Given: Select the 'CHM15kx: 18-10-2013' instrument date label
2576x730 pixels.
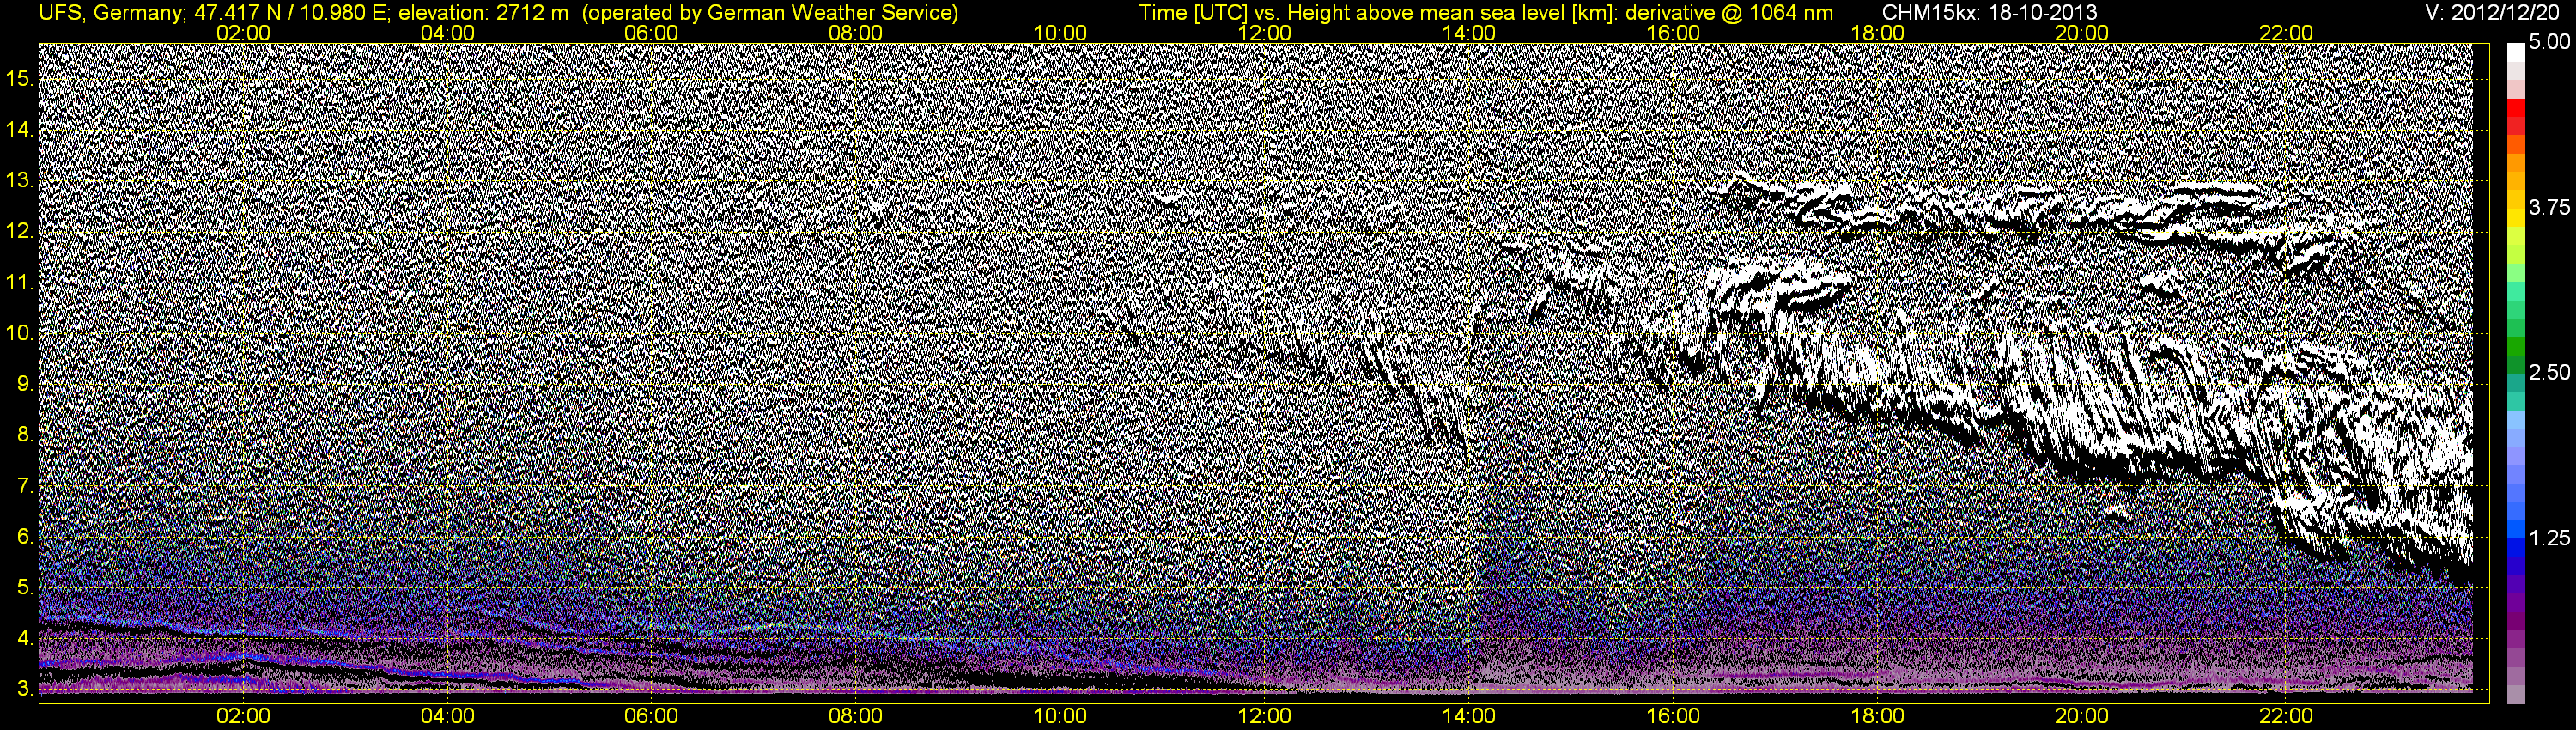Looking at the screenshot, I should (1992, 13).
